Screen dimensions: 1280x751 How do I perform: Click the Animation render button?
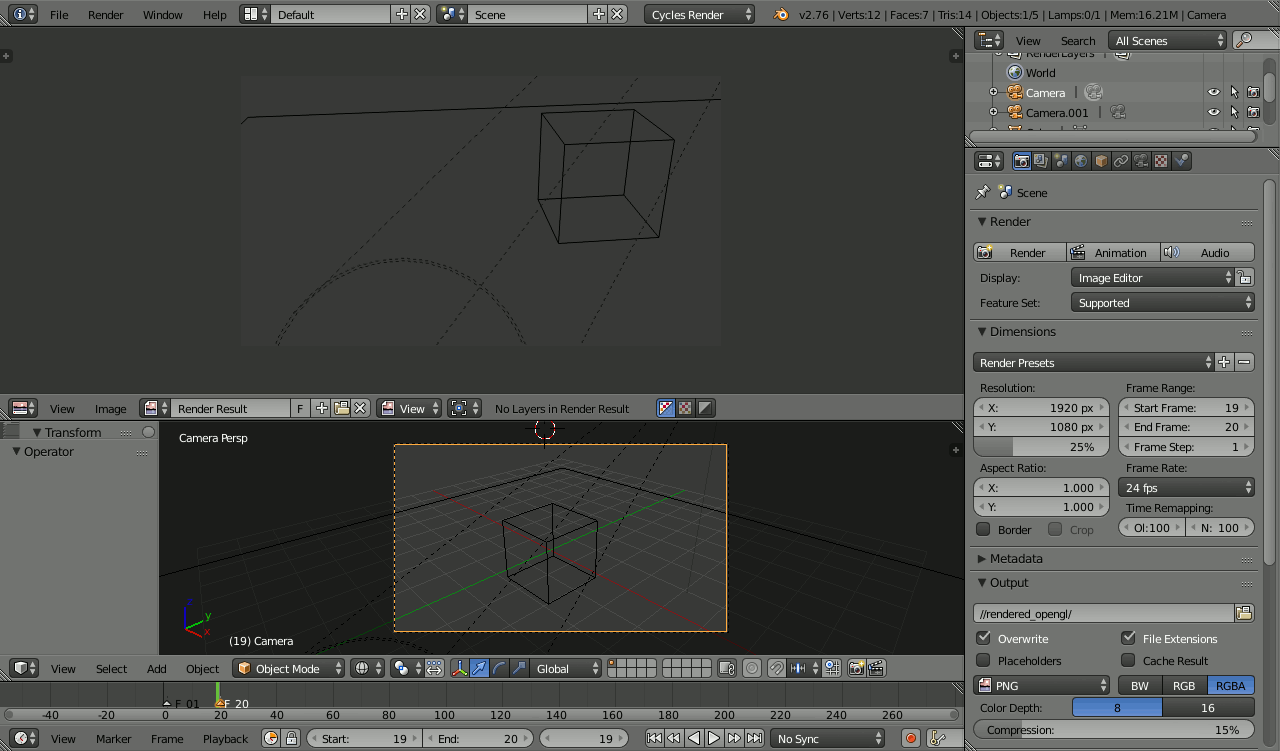click(x=1113, y=252)
